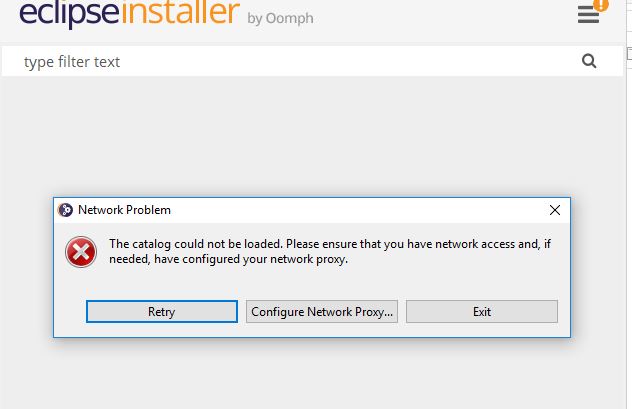This screenshot has width=632, height=409.
Task: Open Configure Network Proxy settings
Action: click(322, 311)
